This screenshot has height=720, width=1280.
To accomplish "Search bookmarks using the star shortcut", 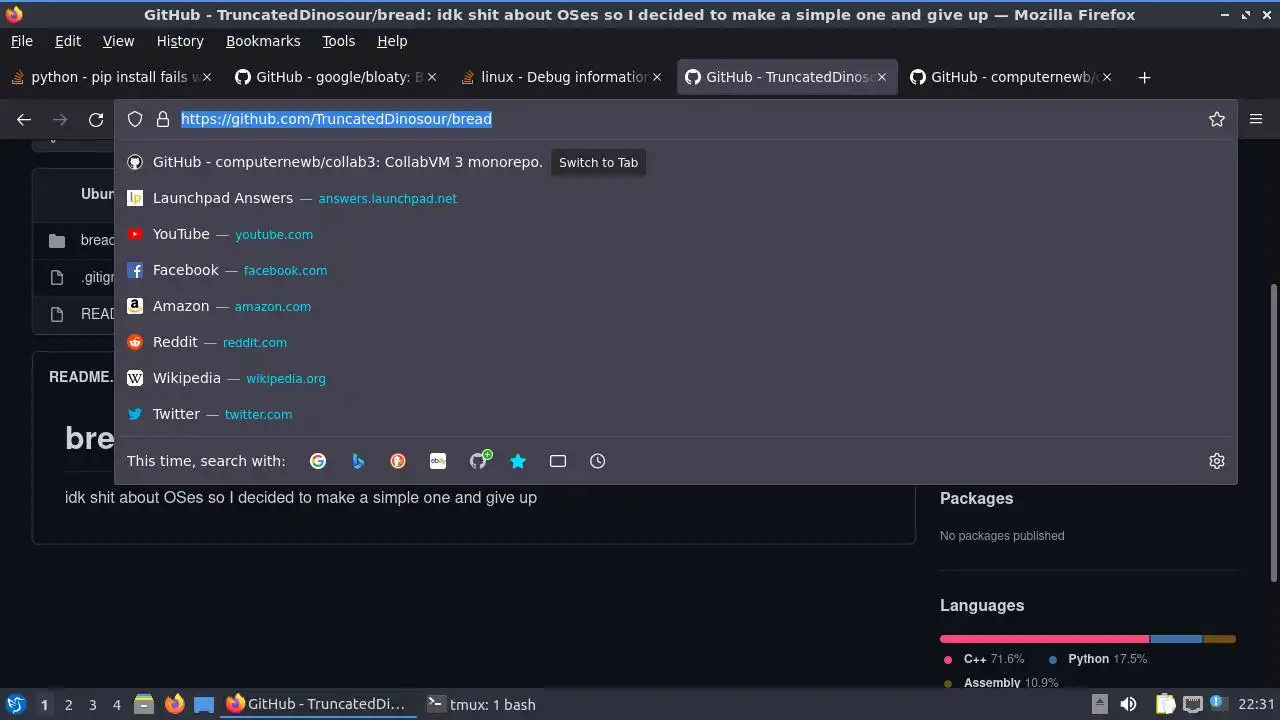I will pos(518,461).
